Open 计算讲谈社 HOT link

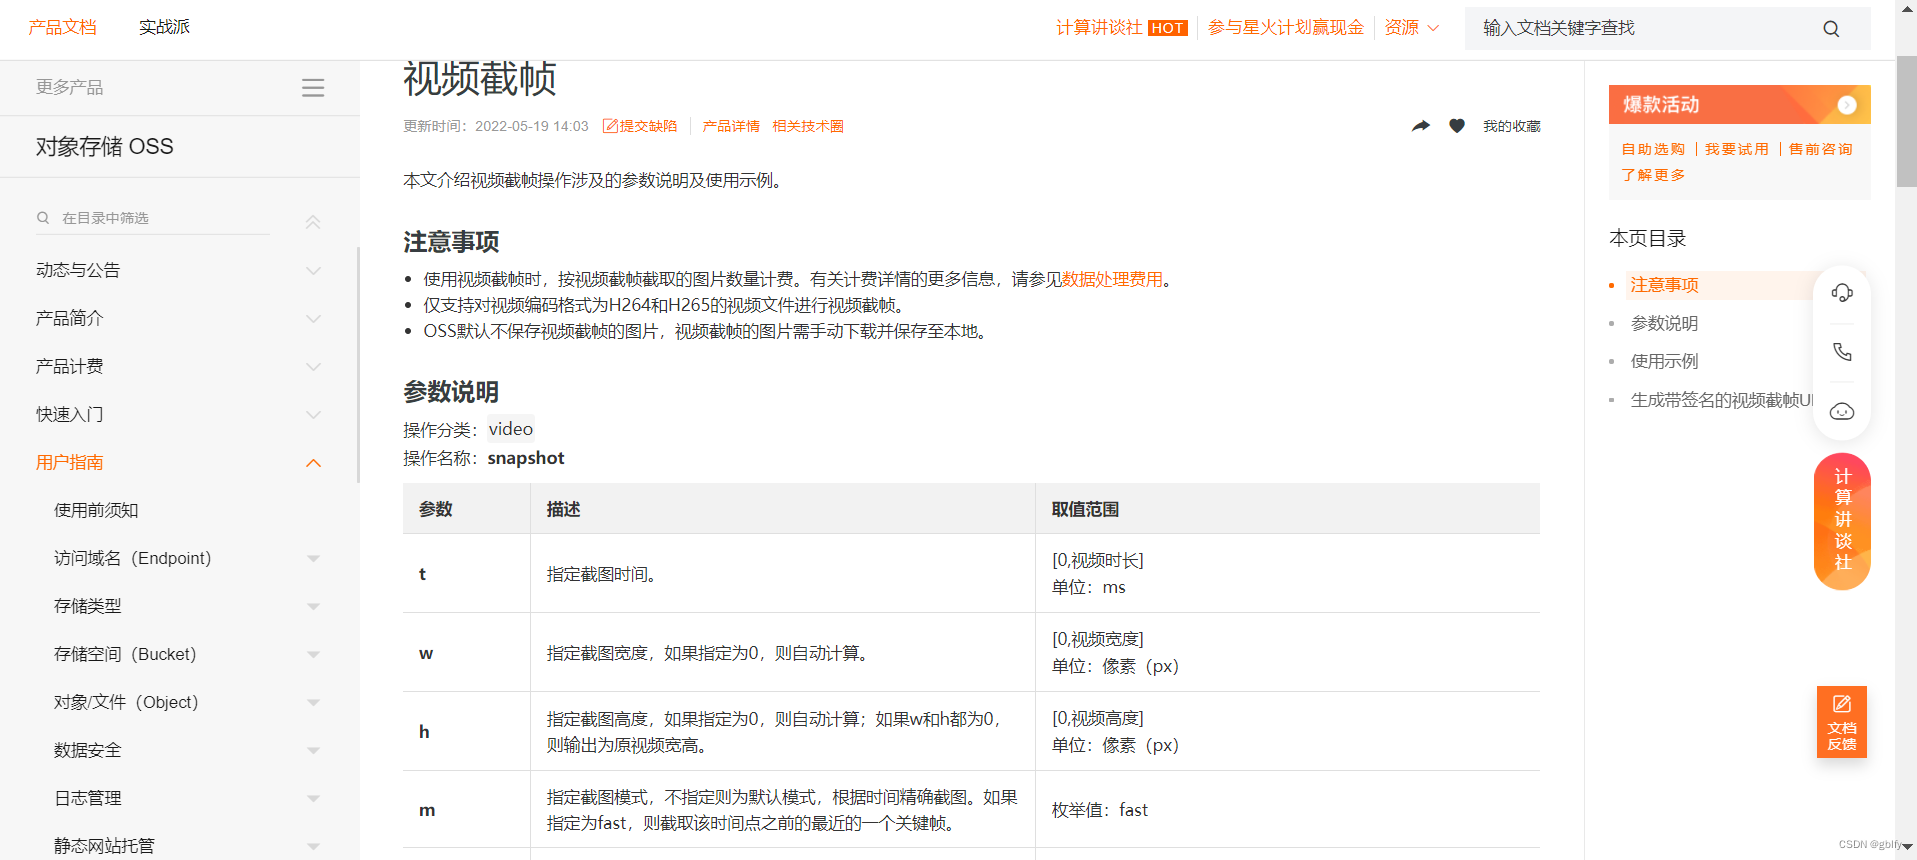click(1121, 28)
